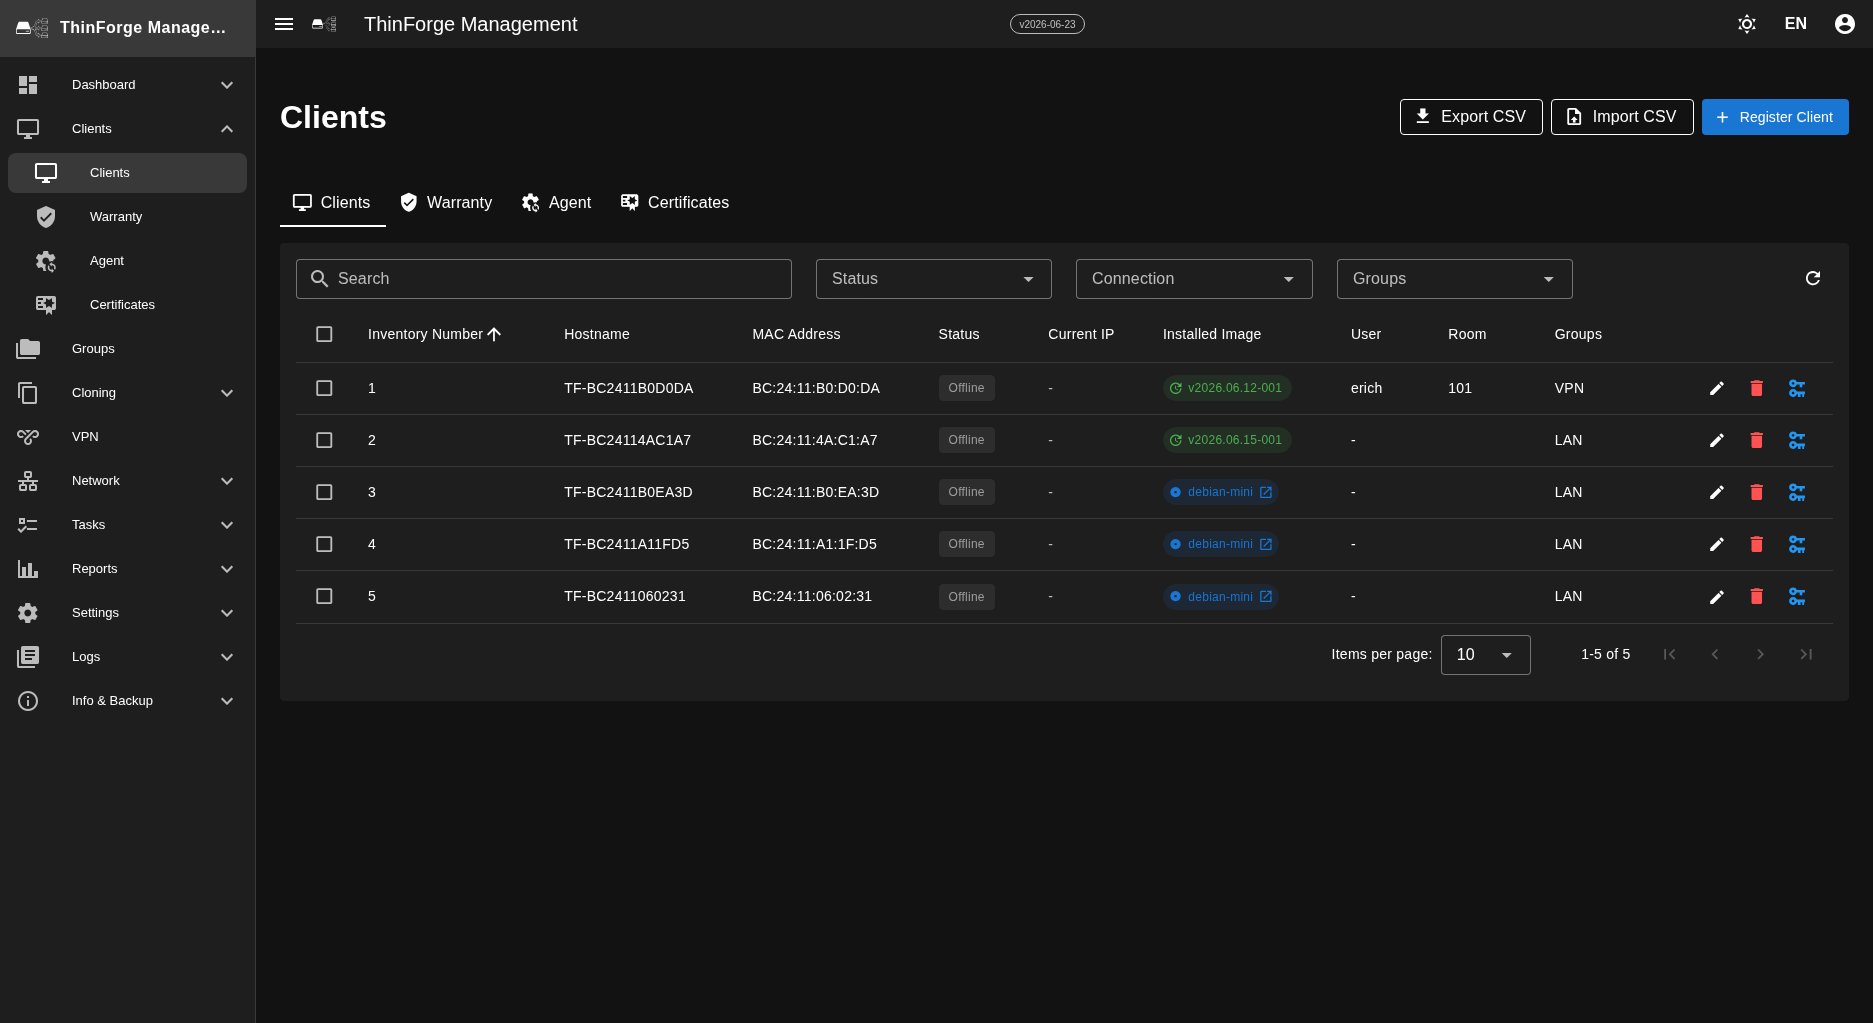Toggle the hamburger menu in top bar
Viewport: 1873px width, 1023px height.
[x=284, y=24]
